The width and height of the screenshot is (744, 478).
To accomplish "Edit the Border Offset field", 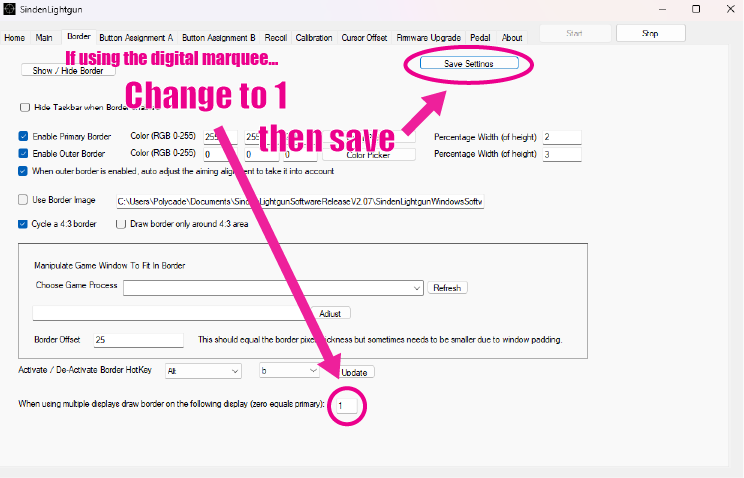I will click(x=138, y=340).
